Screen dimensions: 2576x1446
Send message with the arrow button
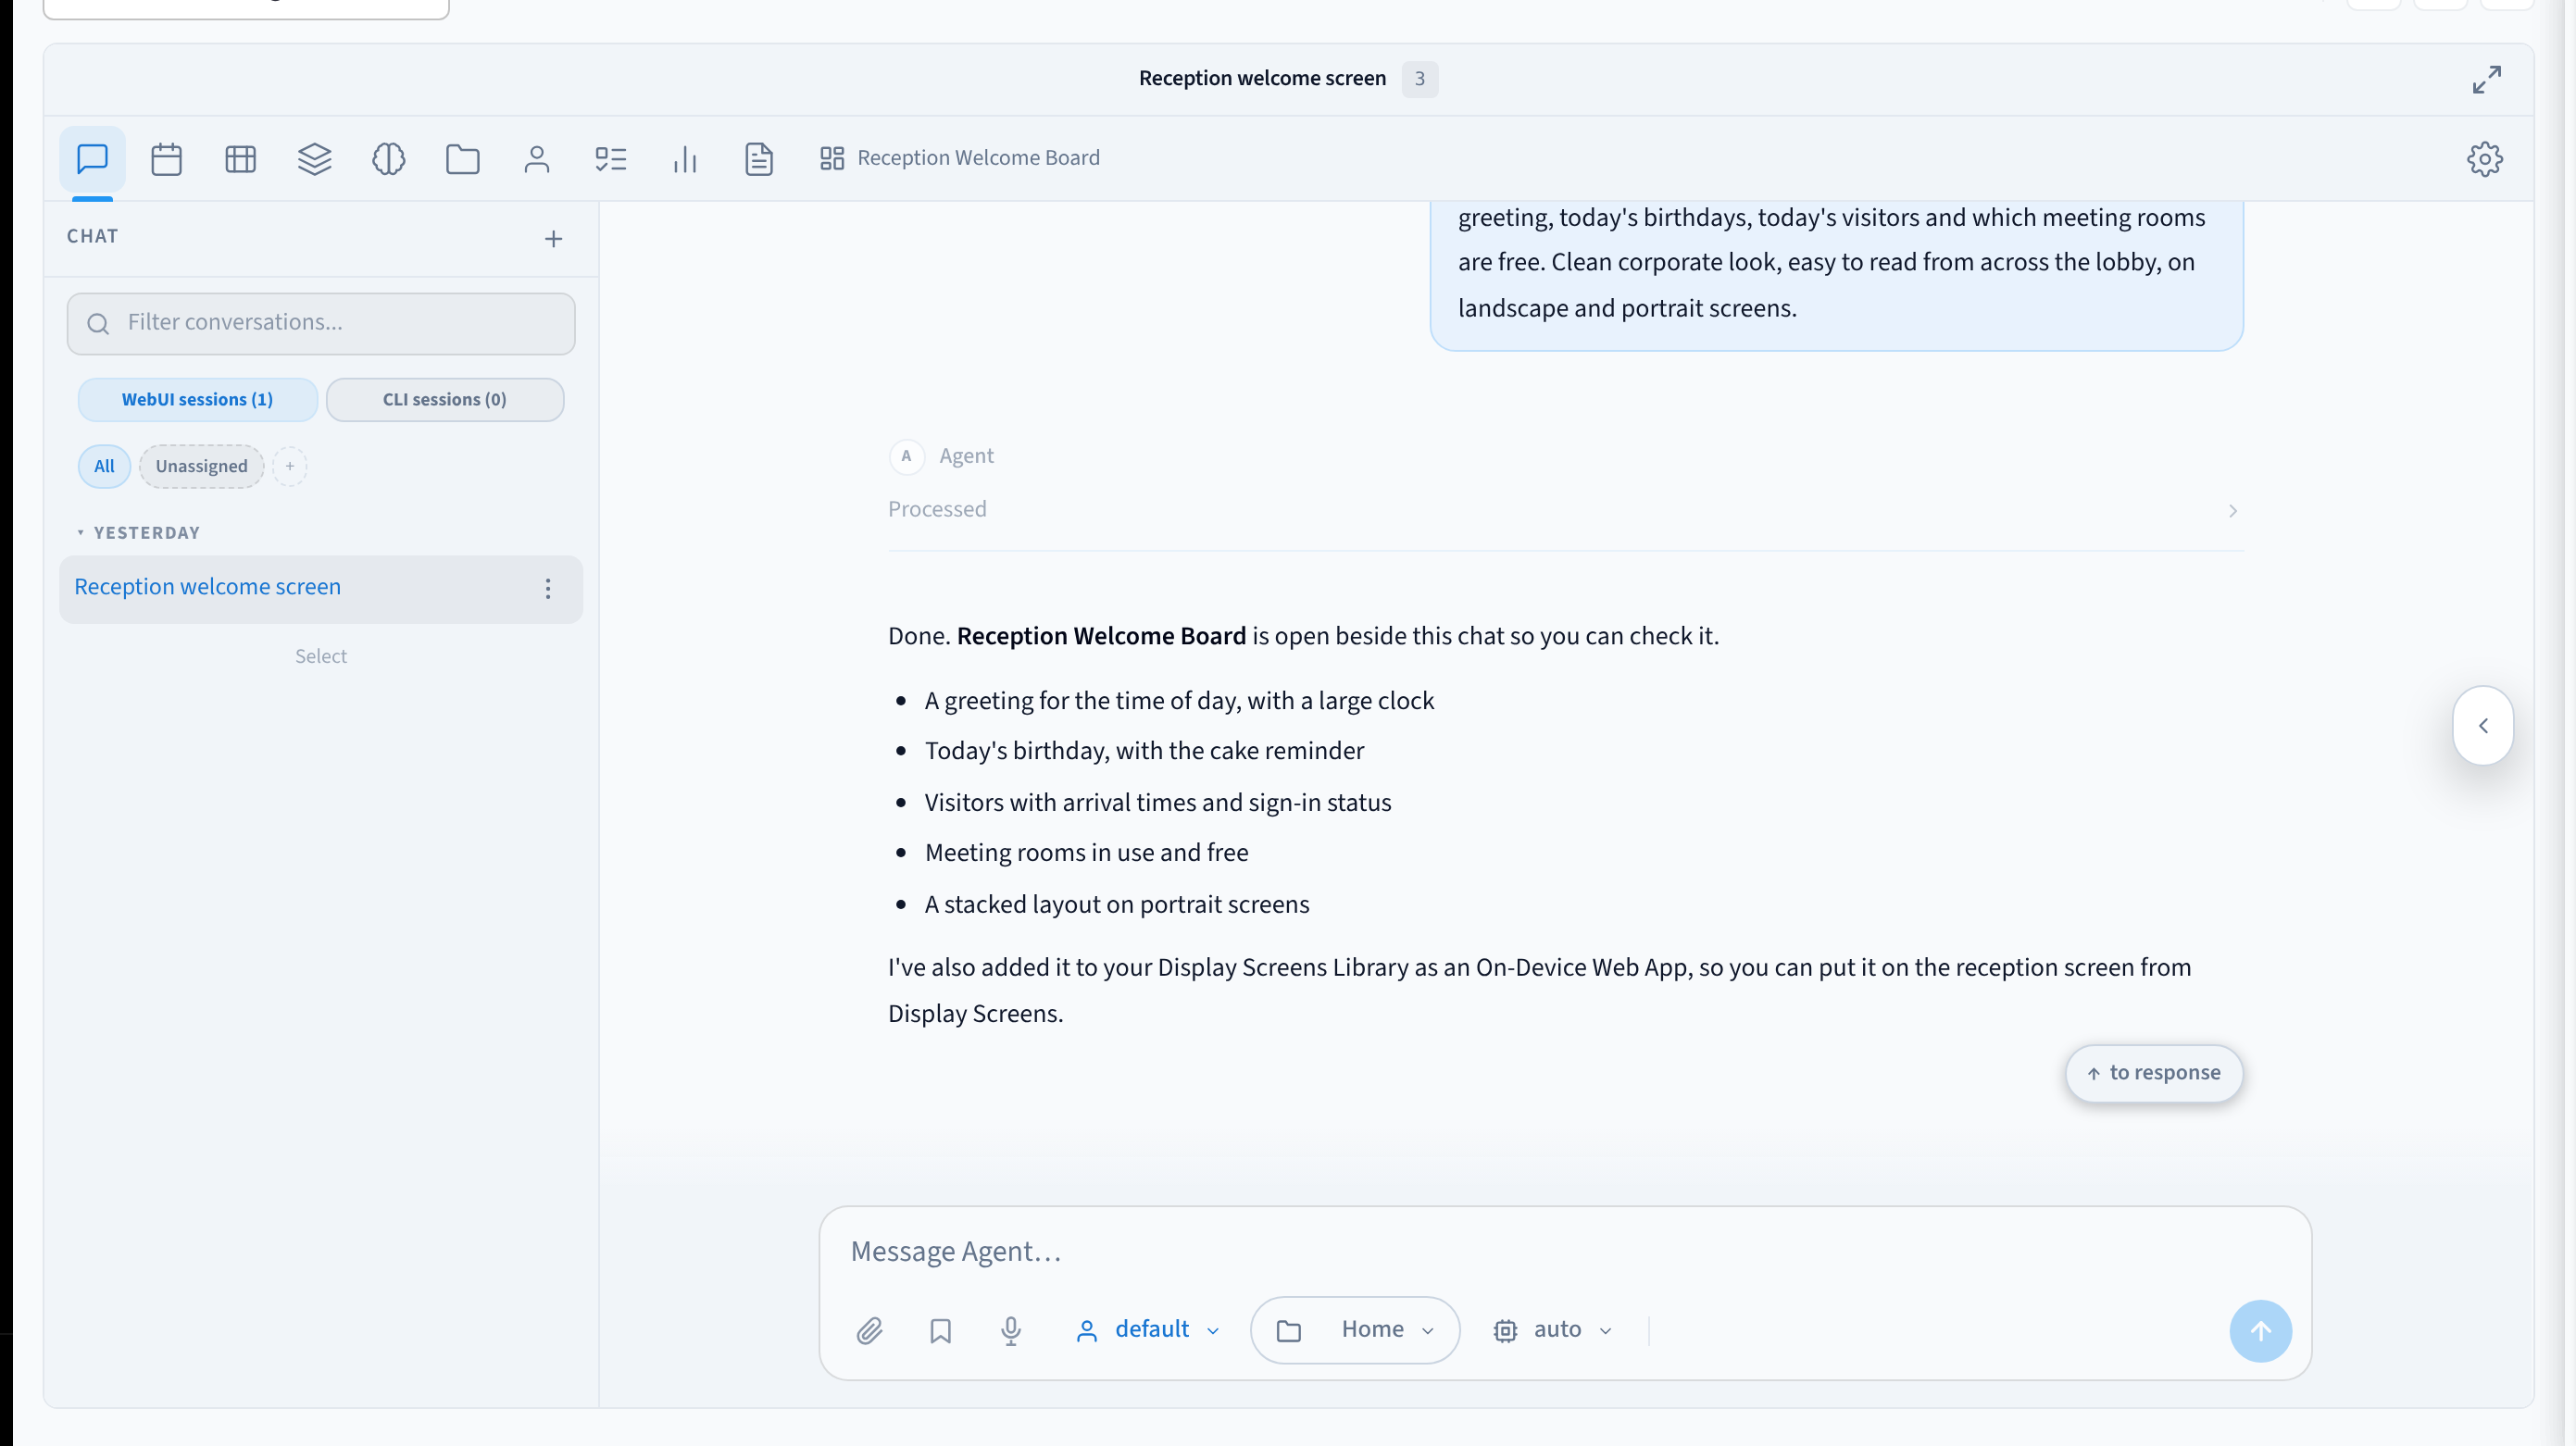click(2260, 1330)
